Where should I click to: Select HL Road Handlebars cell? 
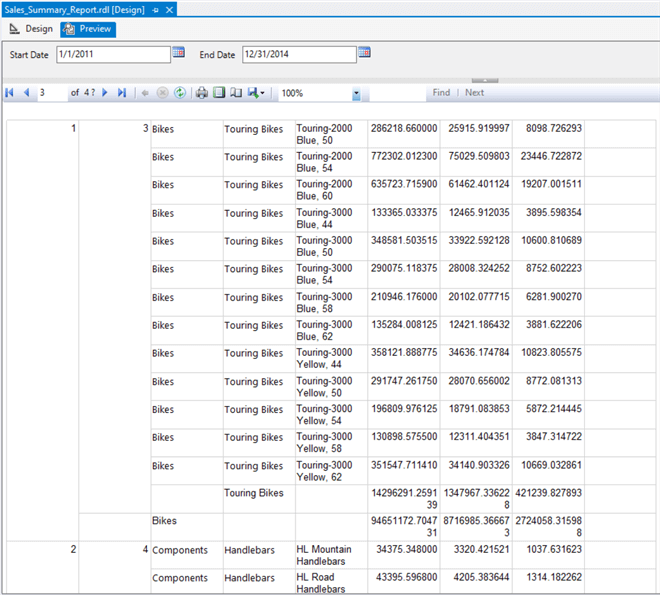point(331,582)
